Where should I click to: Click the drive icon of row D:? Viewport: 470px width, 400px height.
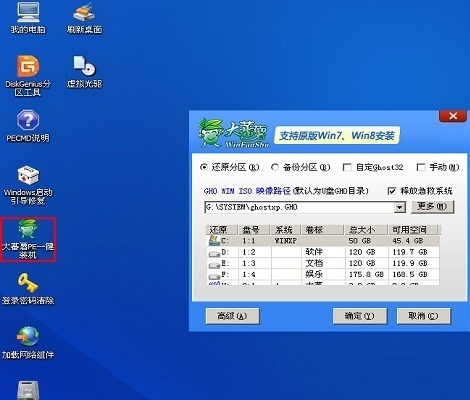pyautogui.click(x=214, y=253)
